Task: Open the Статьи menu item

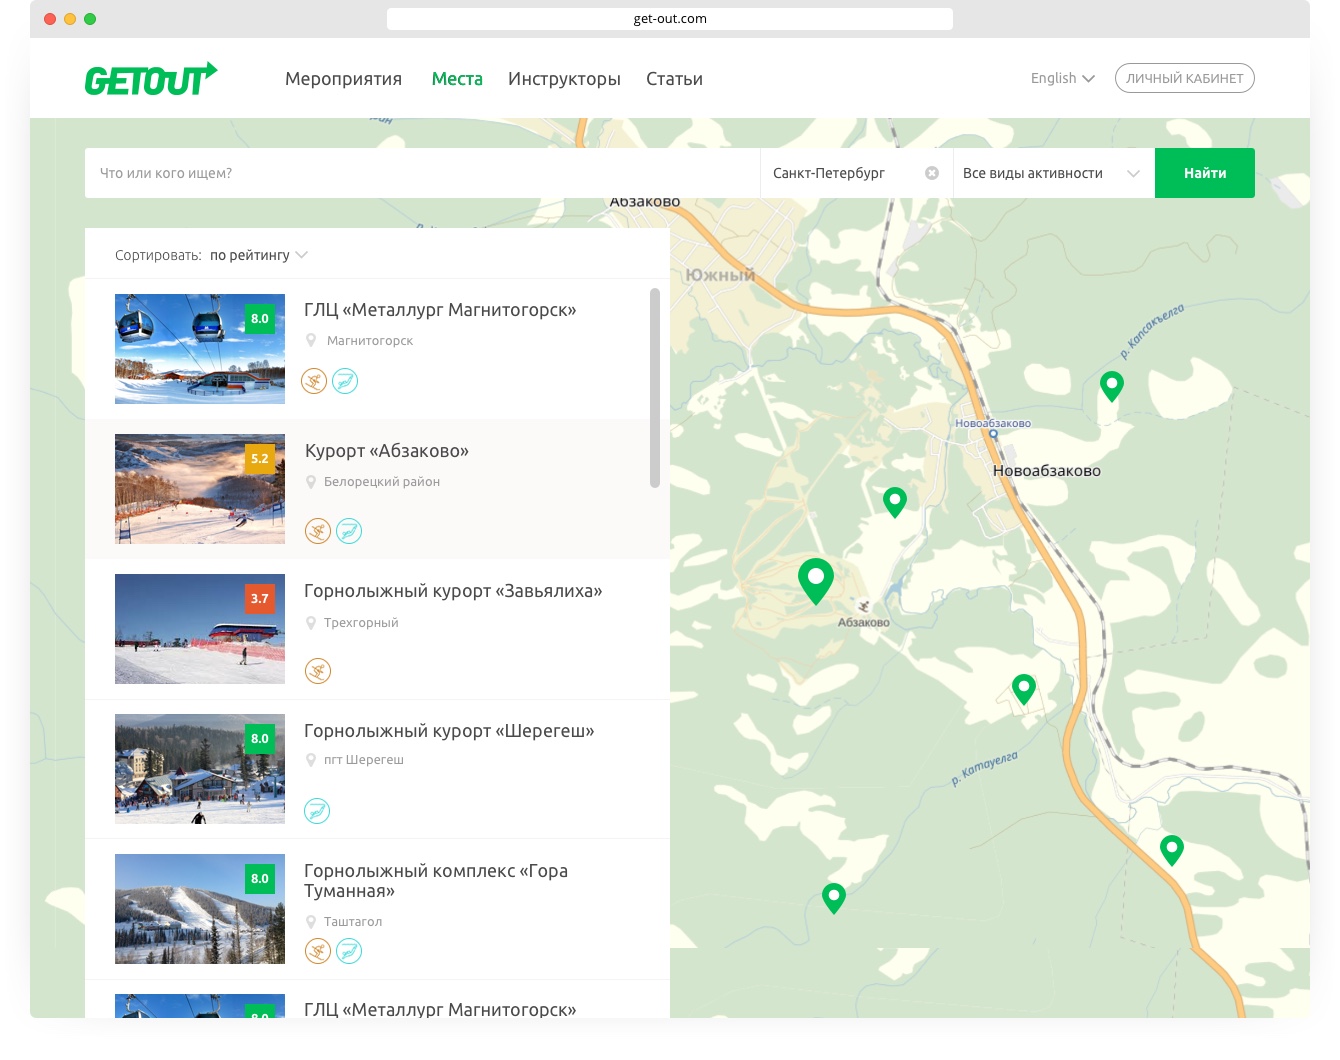Action: tap(674, 79)
